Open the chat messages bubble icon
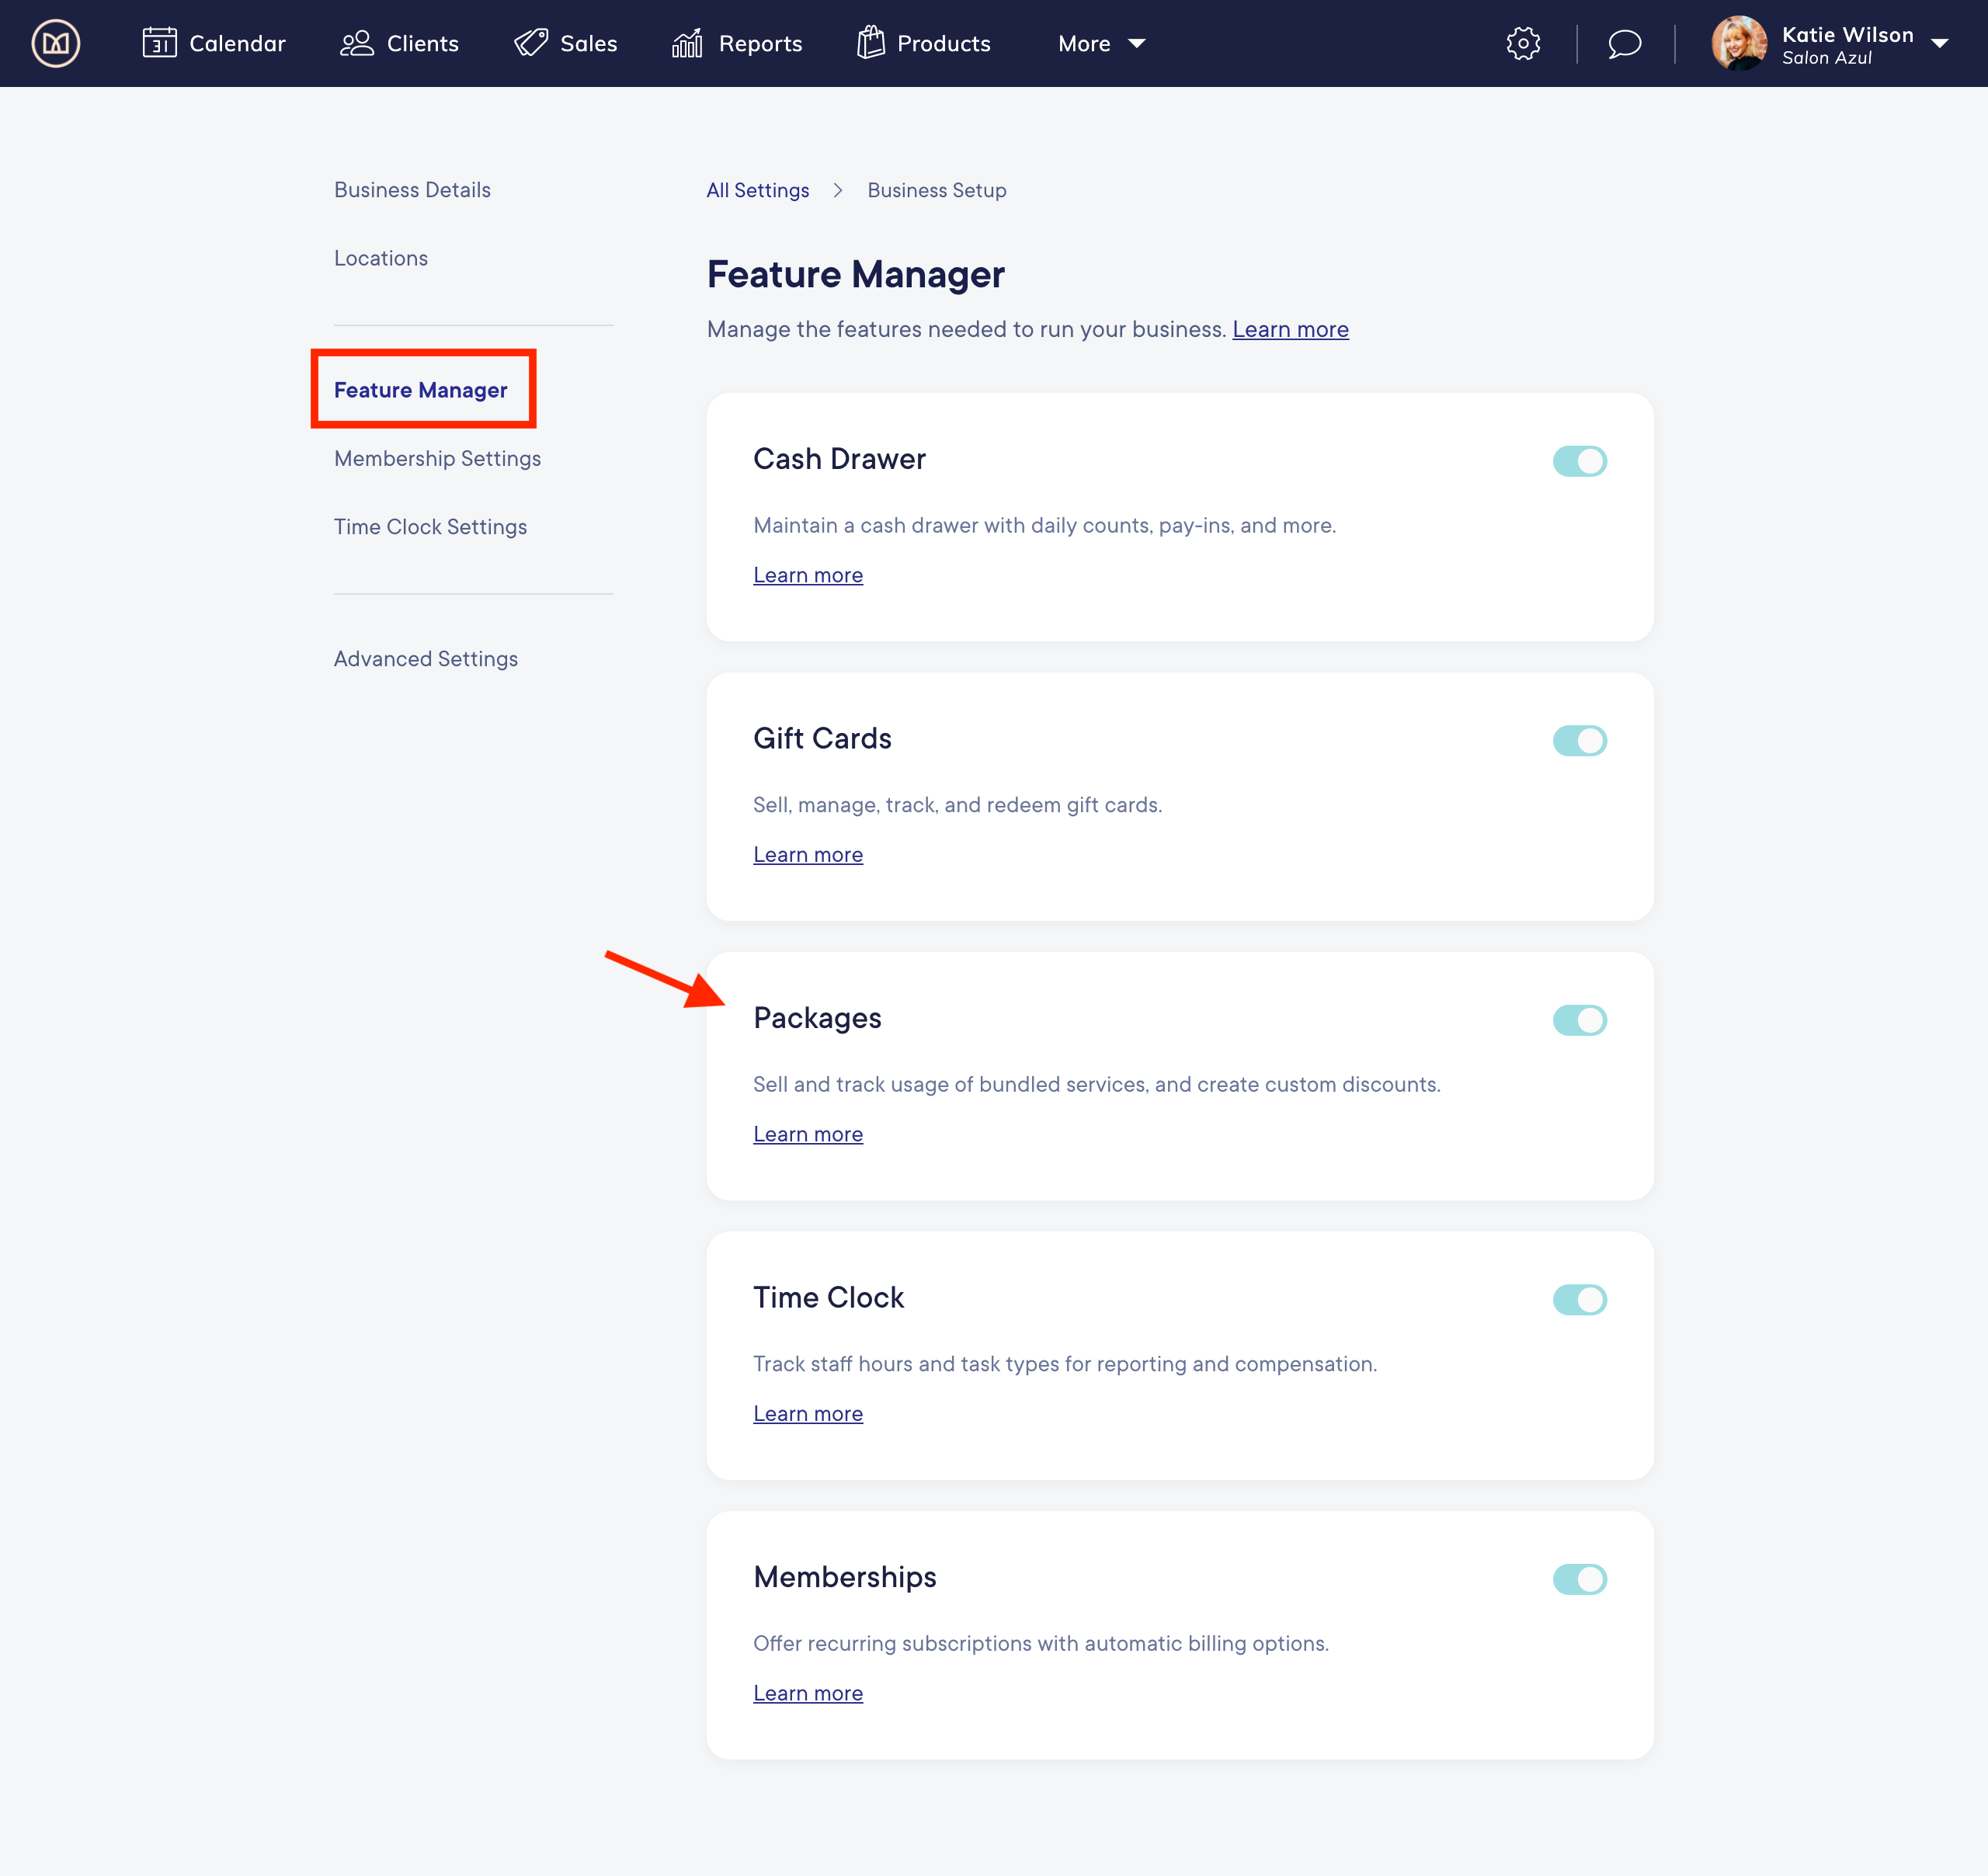The image size is (1988, 1876). [x=1622, y=43]
